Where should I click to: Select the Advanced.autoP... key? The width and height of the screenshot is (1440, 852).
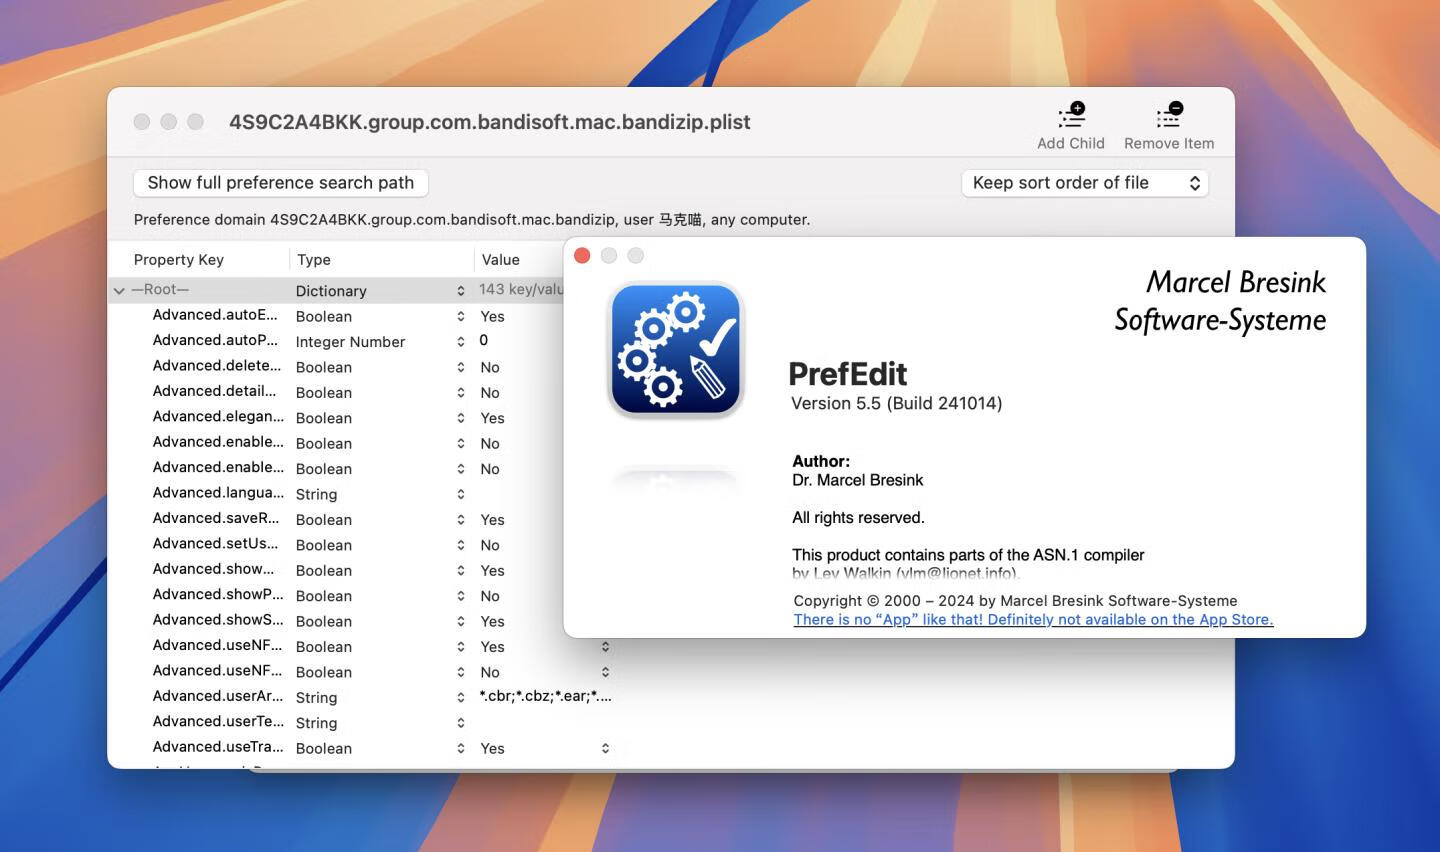click(215, 340)
